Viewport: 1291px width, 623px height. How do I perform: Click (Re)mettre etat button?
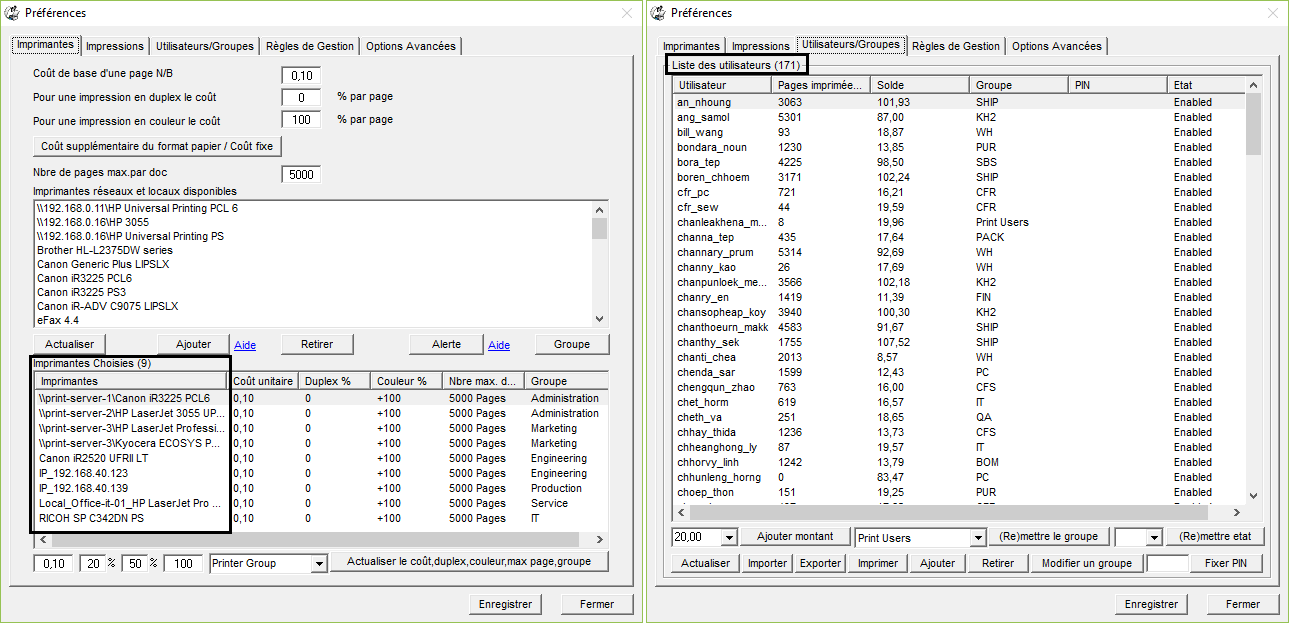point(1215,537)
